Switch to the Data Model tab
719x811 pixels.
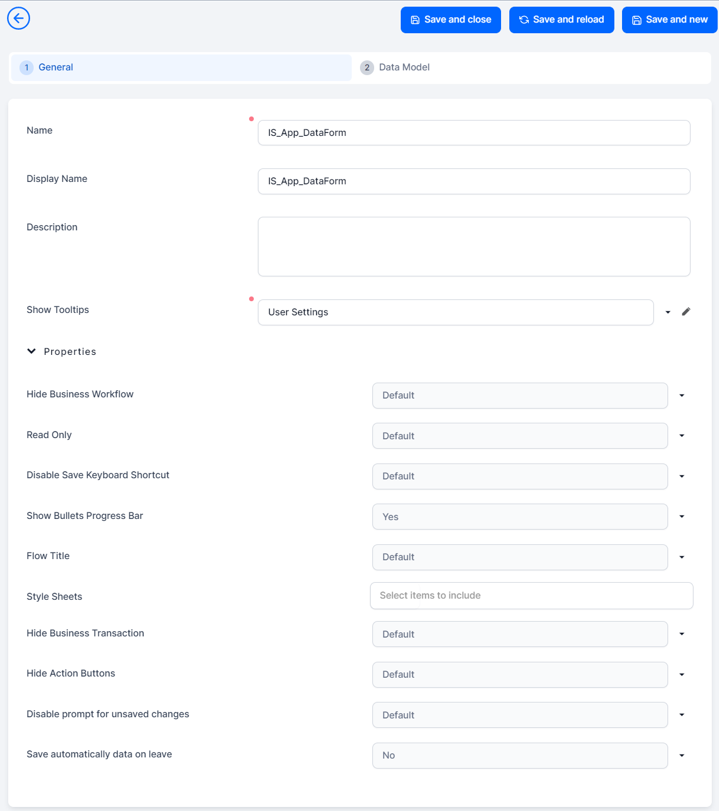[404, 68]
